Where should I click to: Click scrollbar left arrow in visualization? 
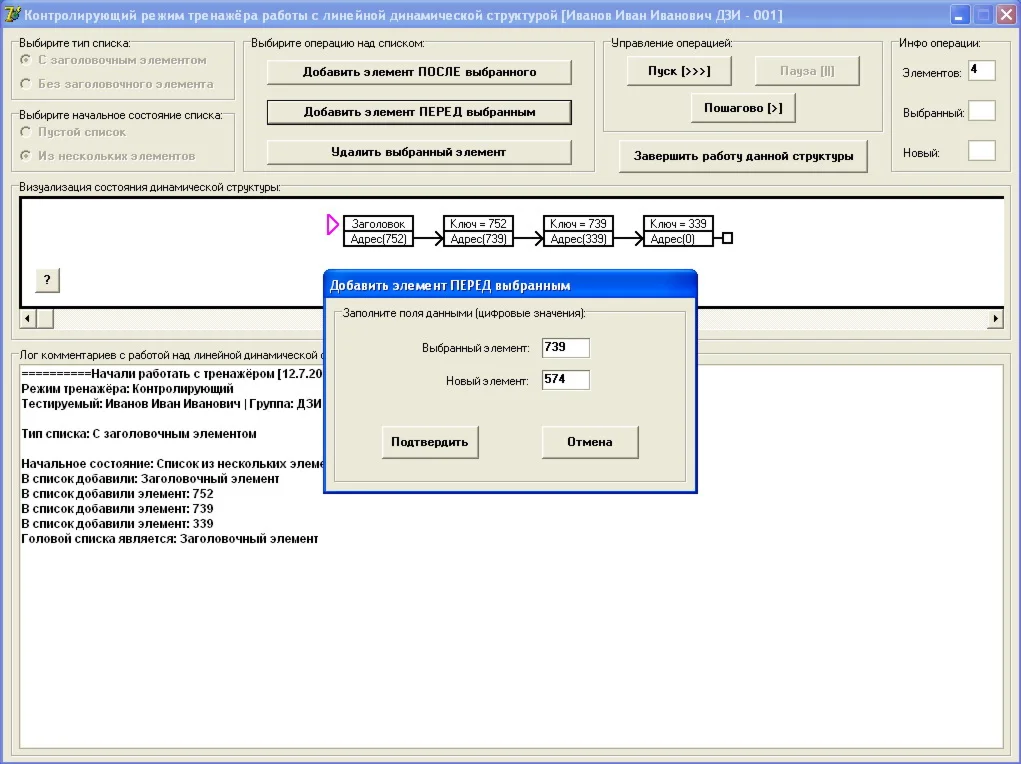27,318
